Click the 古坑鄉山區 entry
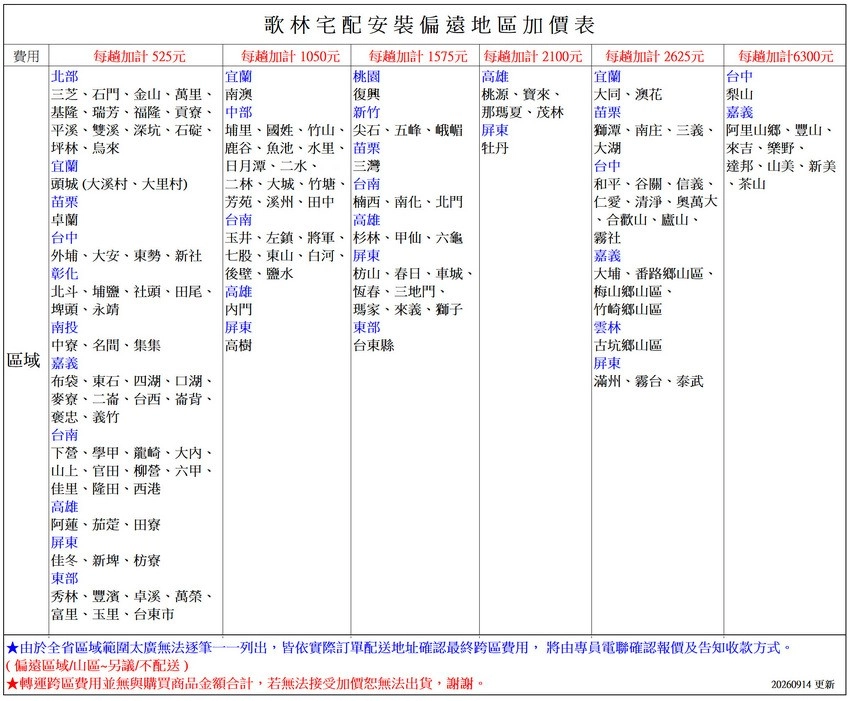 (628, 345)
